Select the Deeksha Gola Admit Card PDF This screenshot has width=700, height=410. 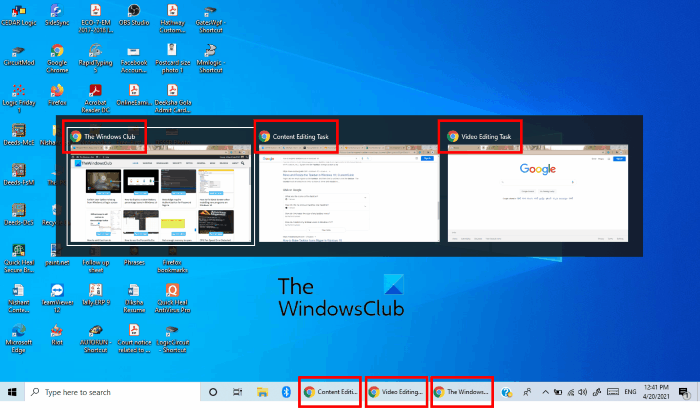click(172, 98)
